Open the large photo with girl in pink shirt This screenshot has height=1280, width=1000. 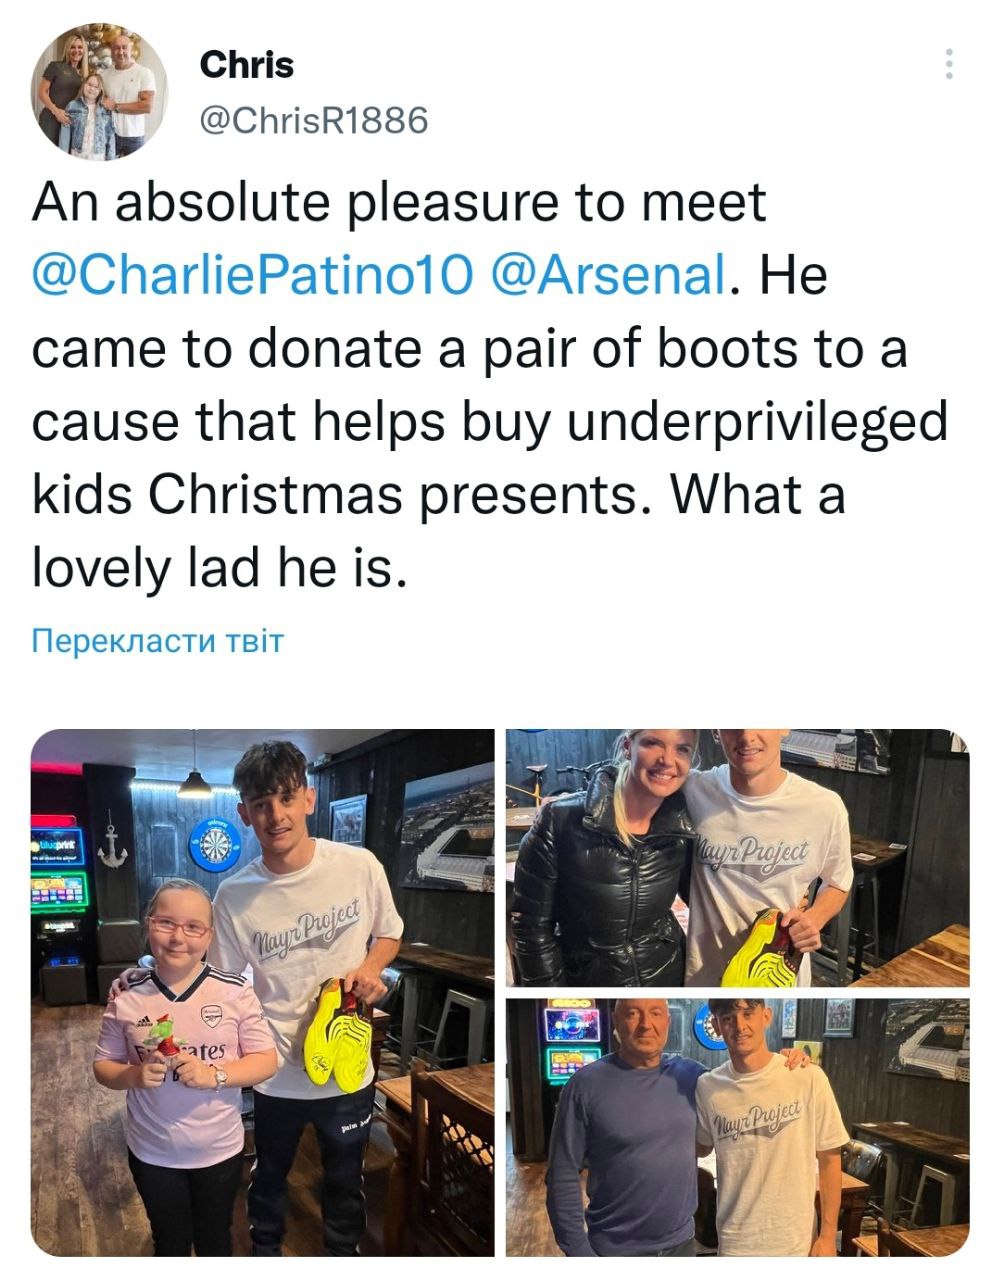pyautogui.click(x=263, y=992)
